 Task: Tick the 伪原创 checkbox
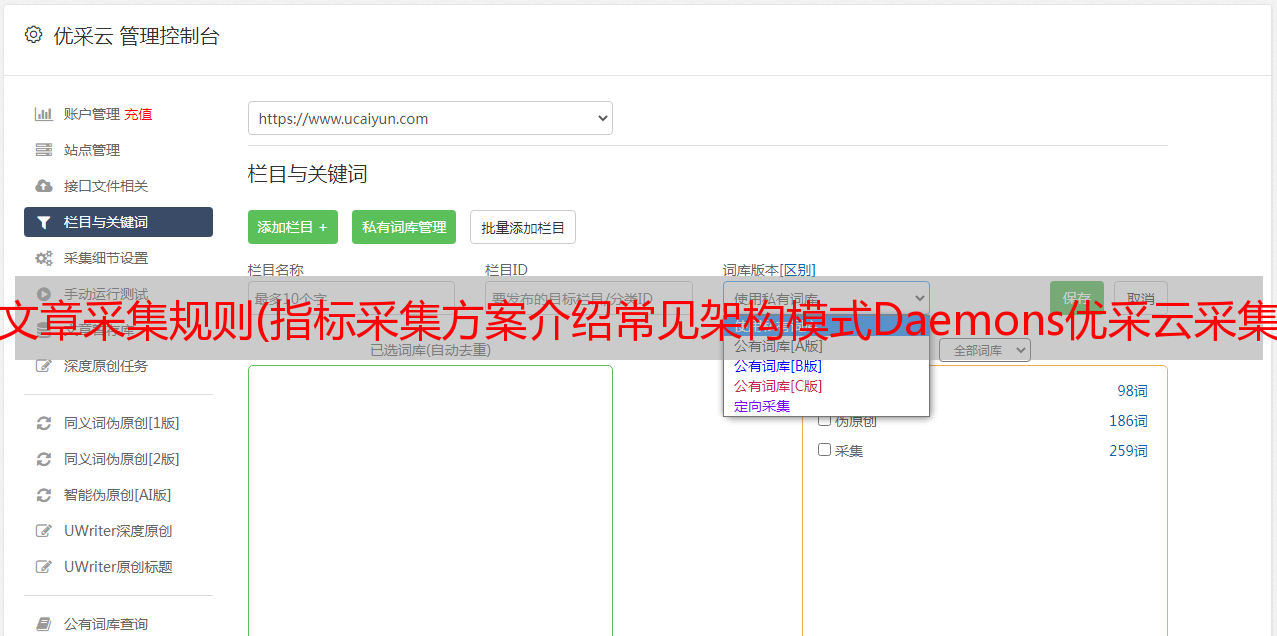coord(825,420)
